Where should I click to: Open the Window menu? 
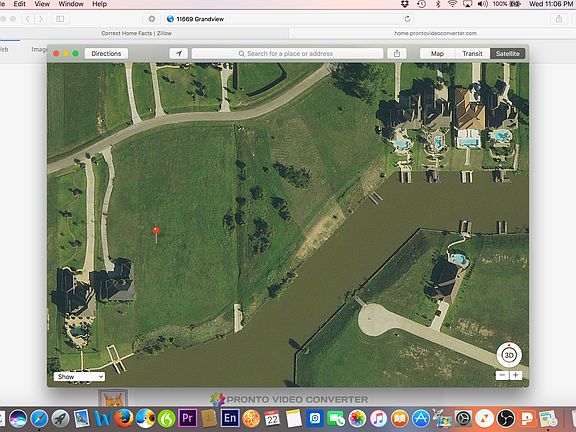[71, 4]
